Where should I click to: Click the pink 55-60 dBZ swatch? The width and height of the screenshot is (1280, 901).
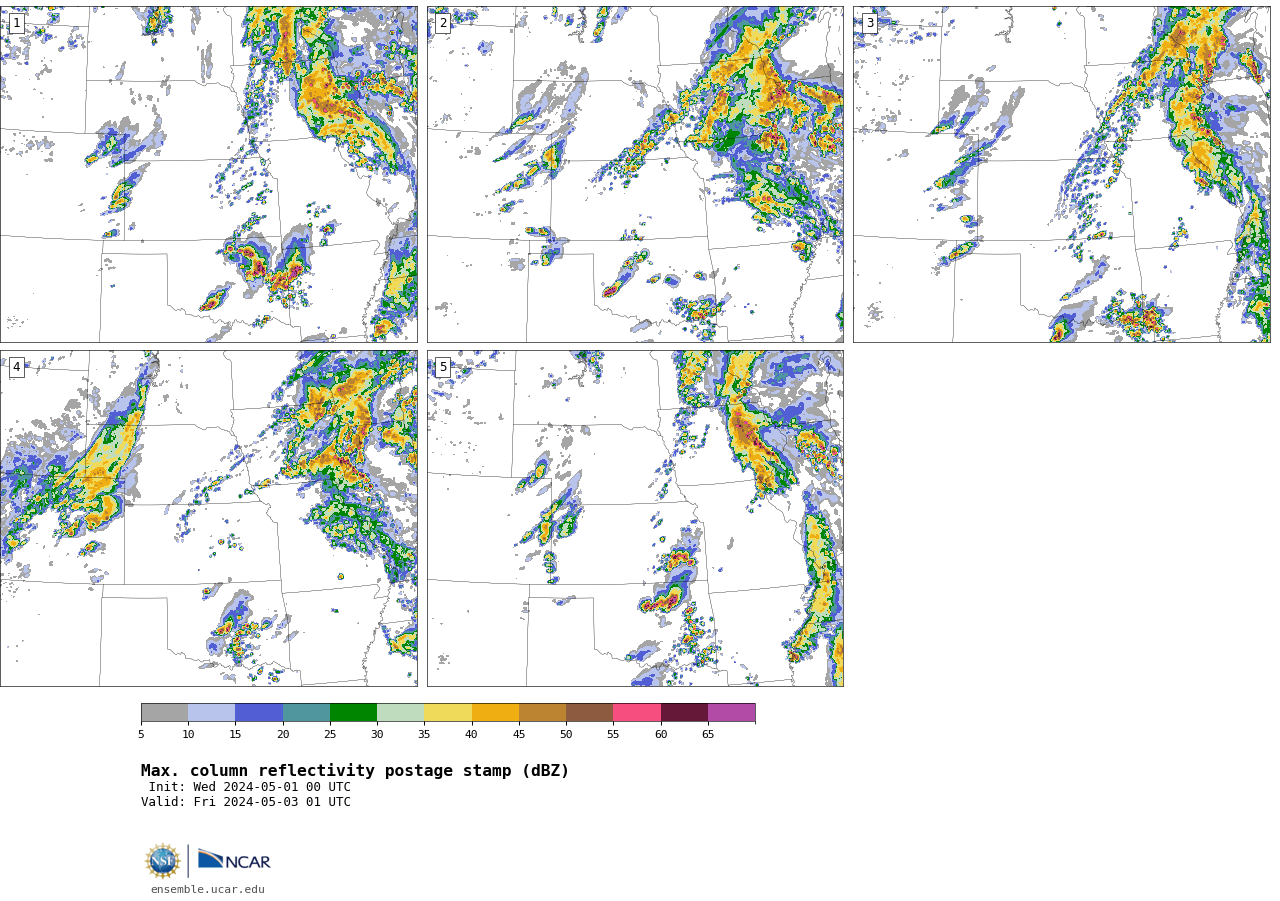pyautogui.click(x=637, y=712)
